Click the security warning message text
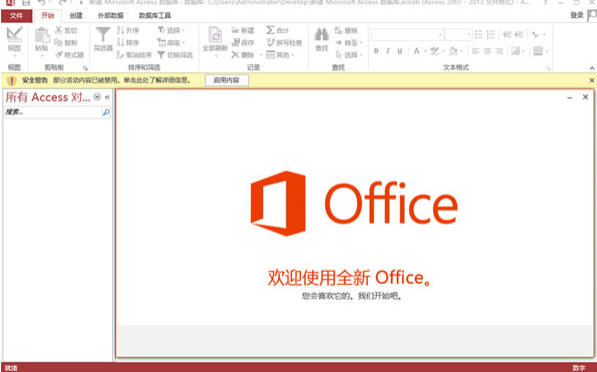The image size is (597, 372). click(x=122, y=80)
